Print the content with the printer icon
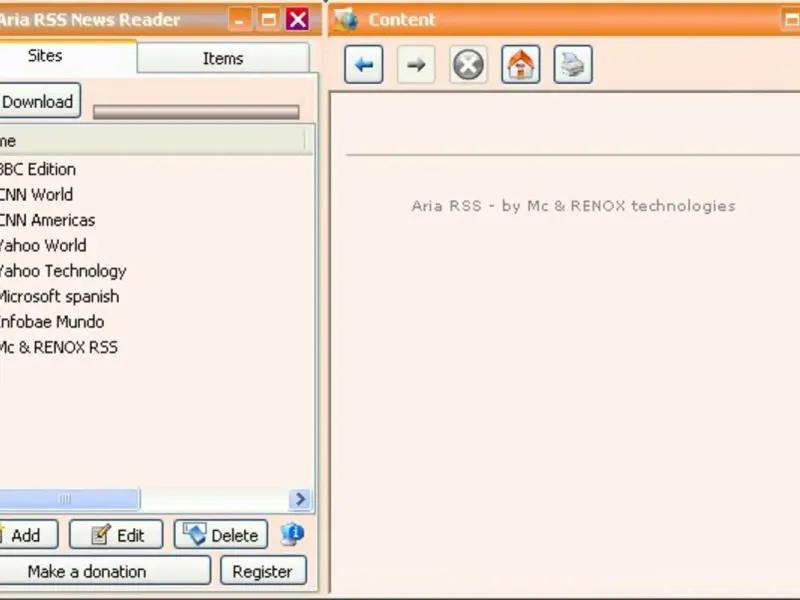The height and width of the screenshot is (600, 800). (573, 64)
